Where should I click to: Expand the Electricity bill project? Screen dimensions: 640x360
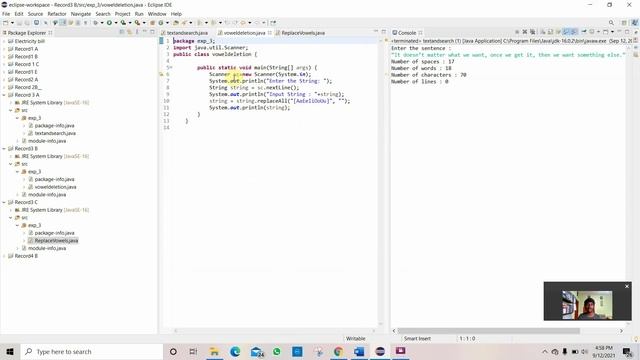(4, 41)
